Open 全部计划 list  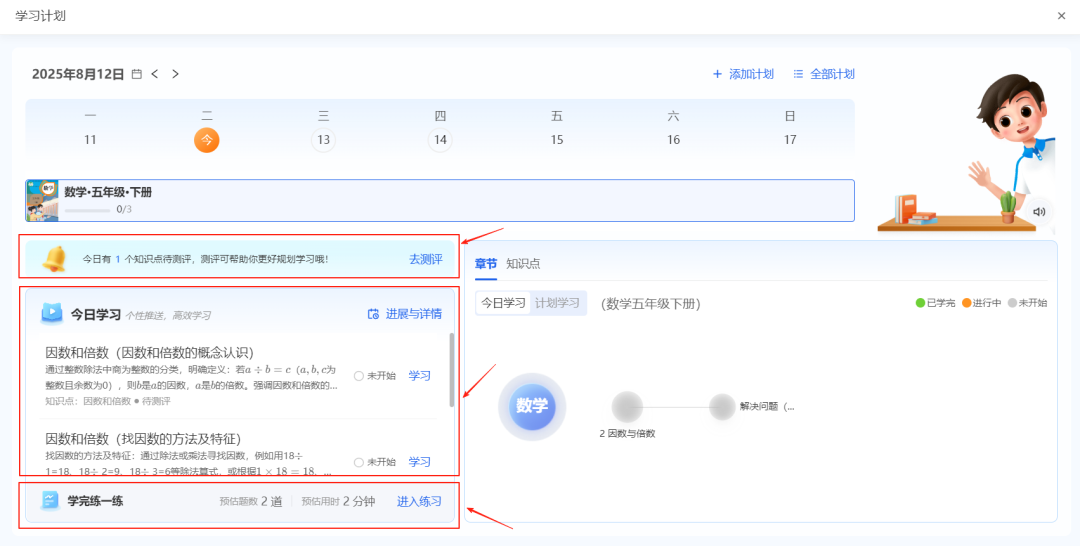coord(823,74)
